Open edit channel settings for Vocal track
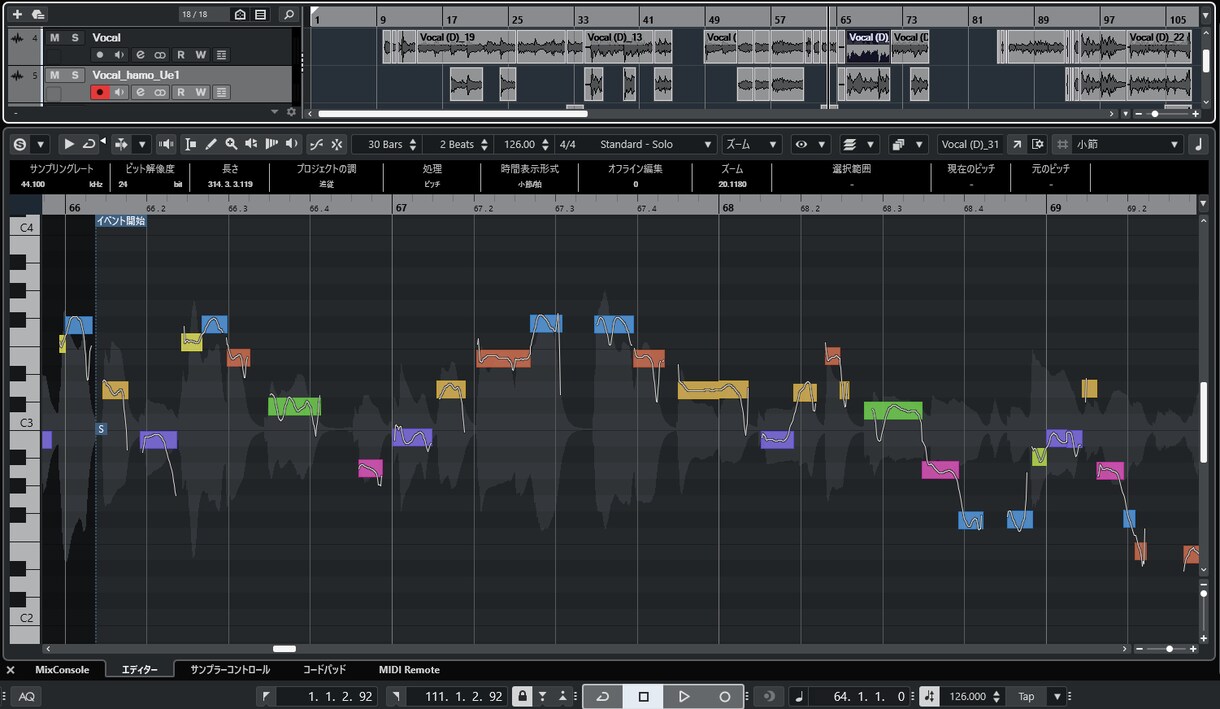The image size is (1220, 709). coord(140,54)
